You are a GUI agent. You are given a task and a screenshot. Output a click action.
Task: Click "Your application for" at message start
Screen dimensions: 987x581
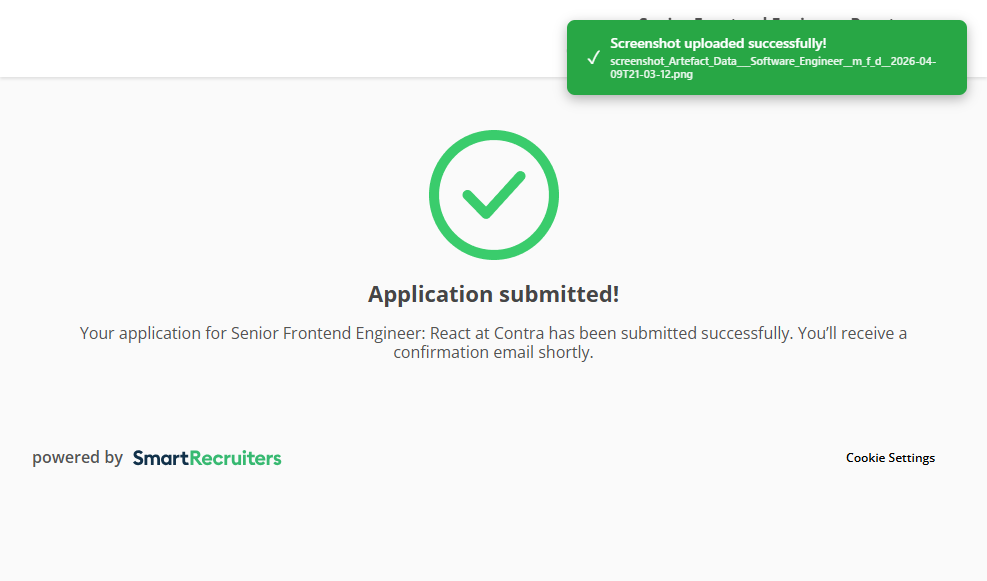[153, 333]
